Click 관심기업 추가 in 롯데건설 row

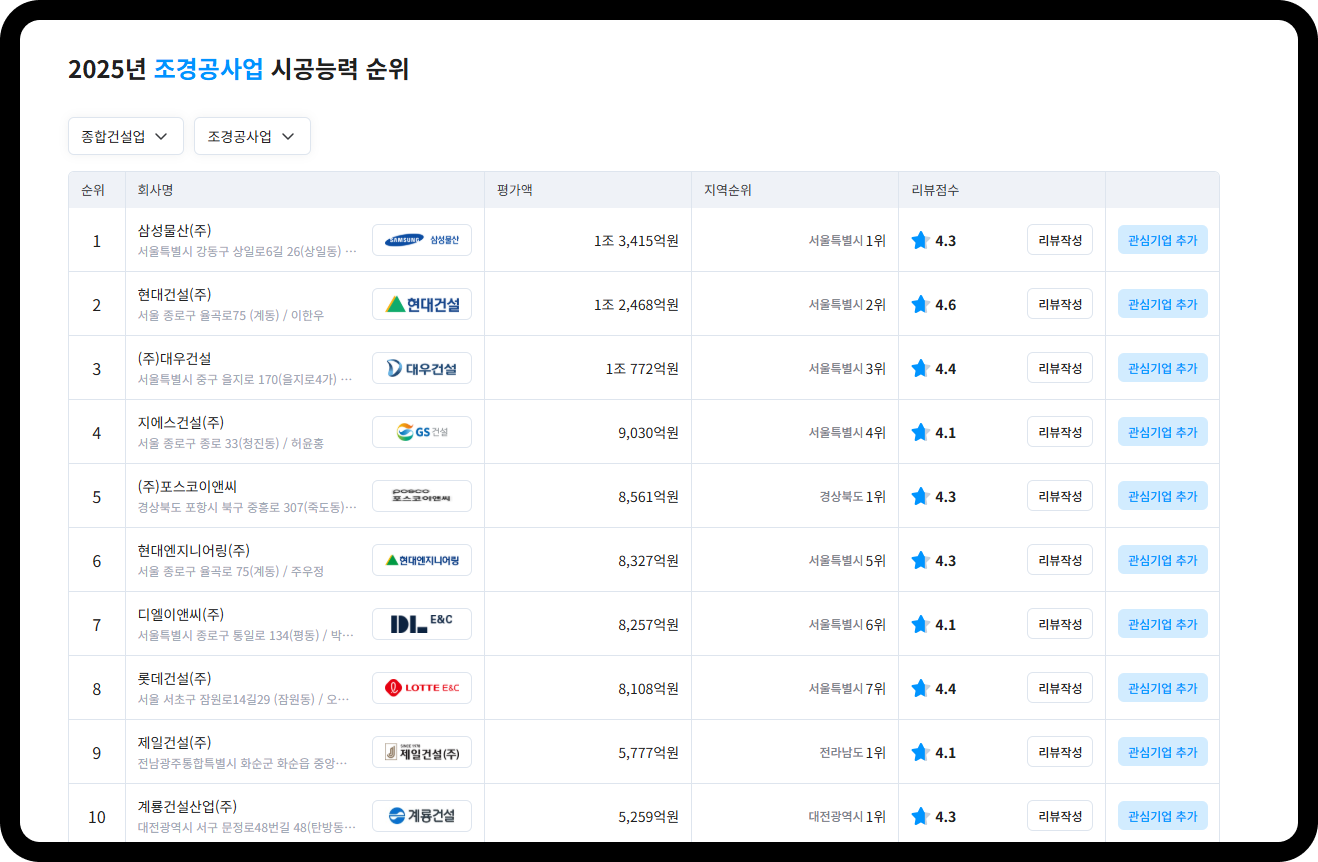(1163, 688)
